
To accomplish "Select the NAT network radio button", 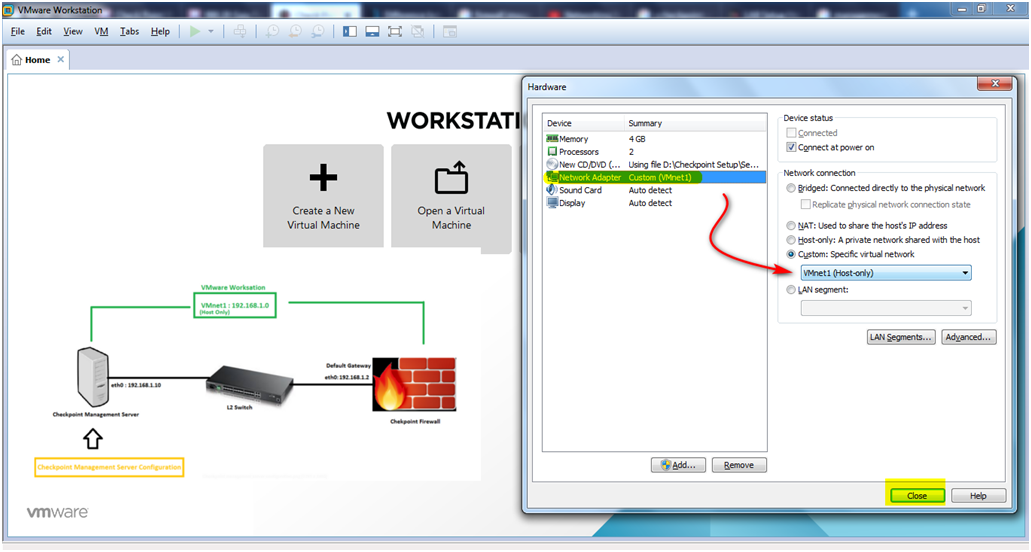I will click(791, 225).
